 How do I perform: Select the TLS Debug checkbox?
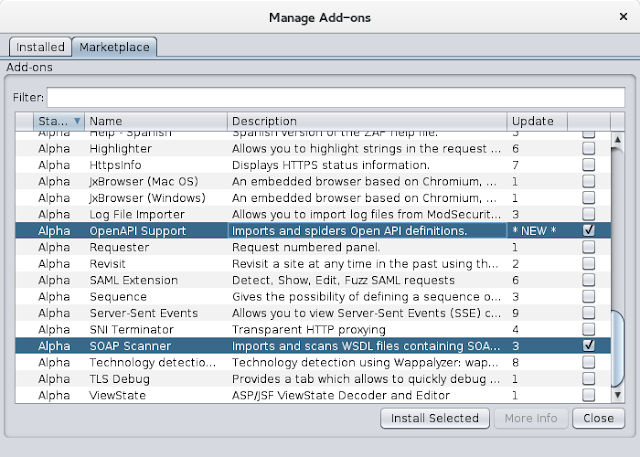[x=589, y=379]
